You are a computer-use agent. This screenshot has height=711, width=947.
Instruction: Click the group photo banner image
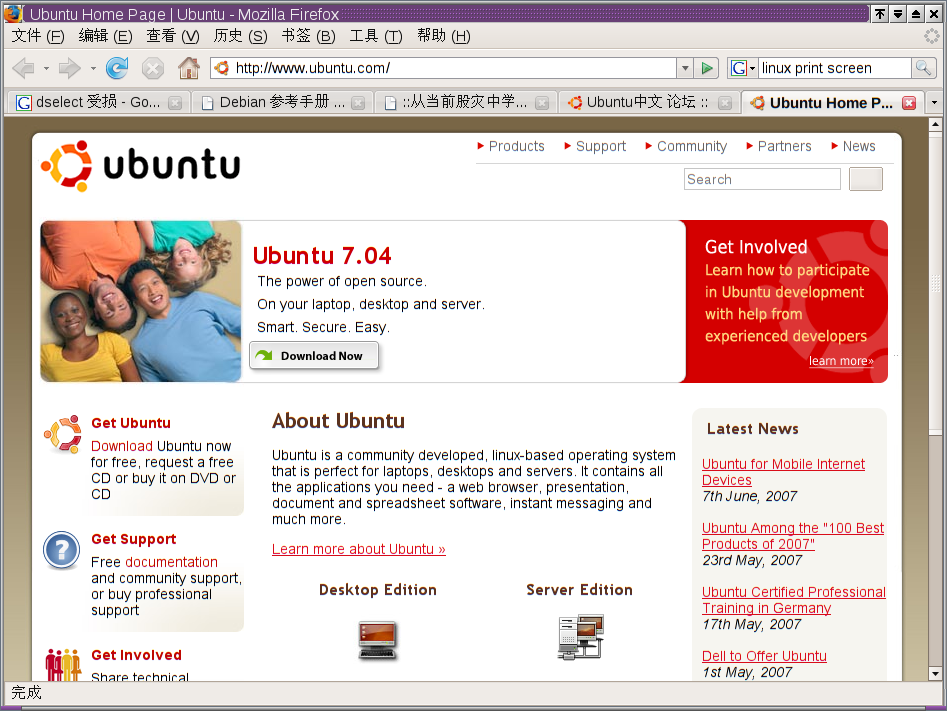point(141,301)
